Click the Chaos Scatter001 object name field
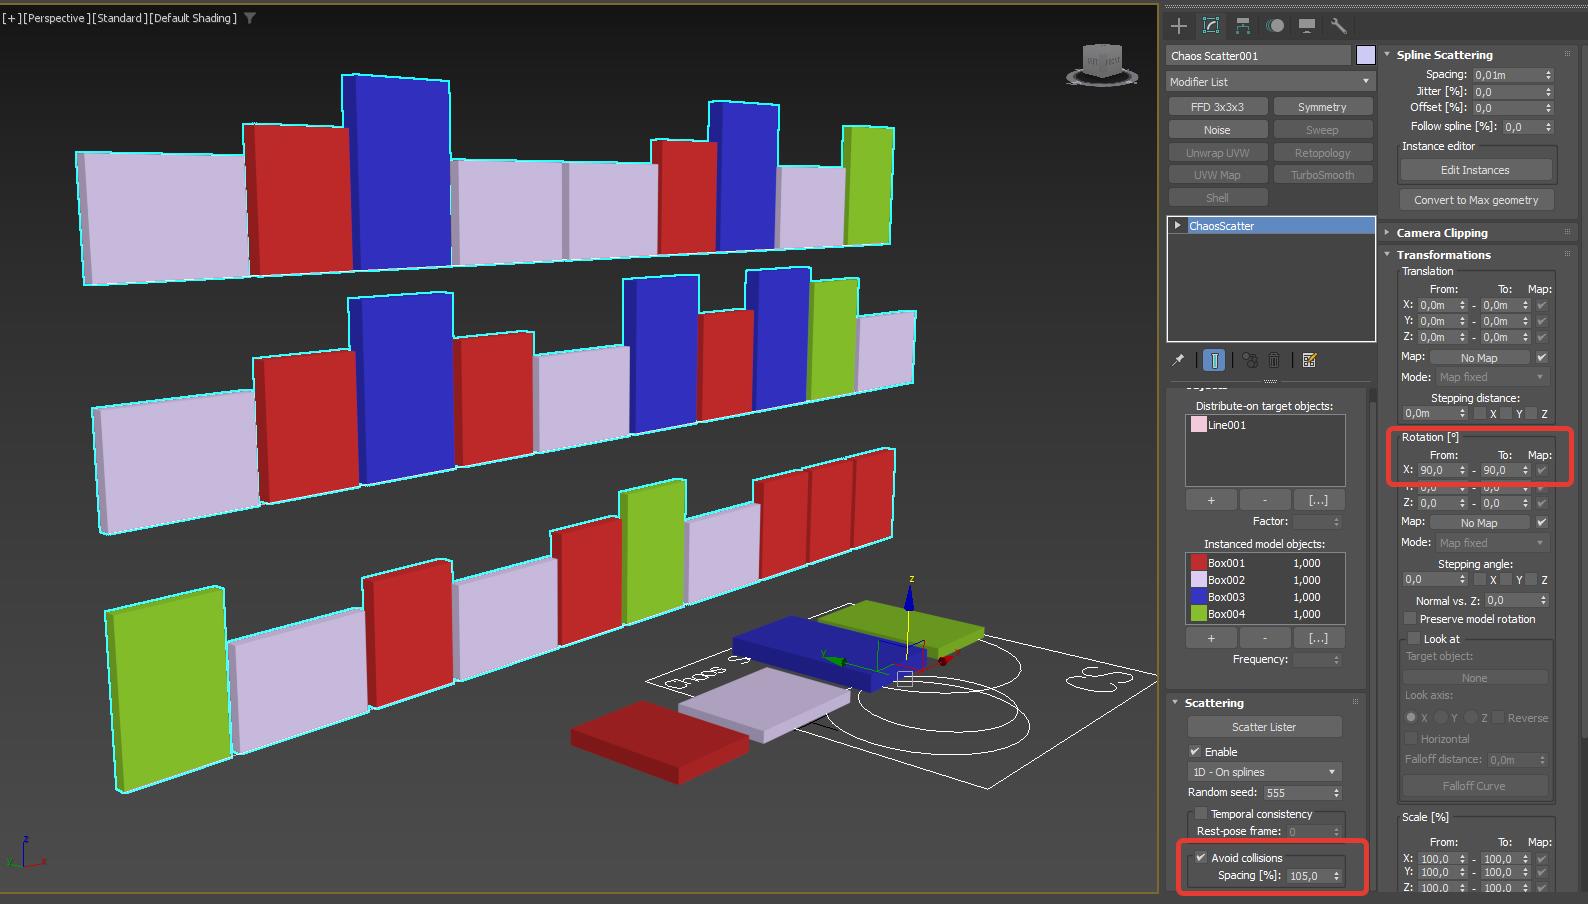The height and width of the screenshot is (904, 1588). [x=1258, y=56]
